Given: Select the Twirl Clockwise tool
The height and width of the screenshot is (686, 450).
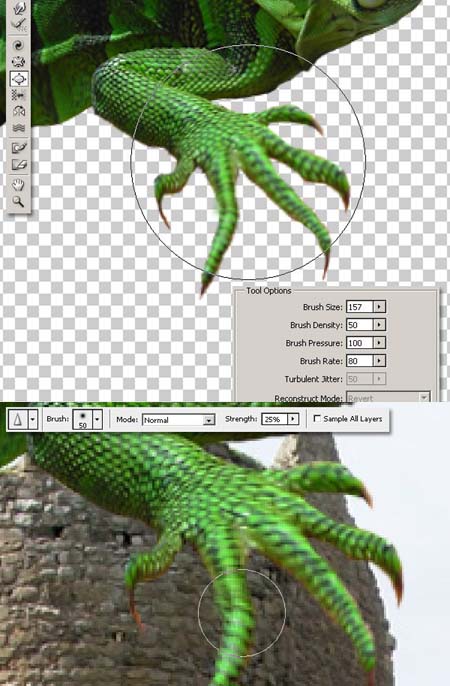Looking at the screenshot, I should [x=19, y=45].
